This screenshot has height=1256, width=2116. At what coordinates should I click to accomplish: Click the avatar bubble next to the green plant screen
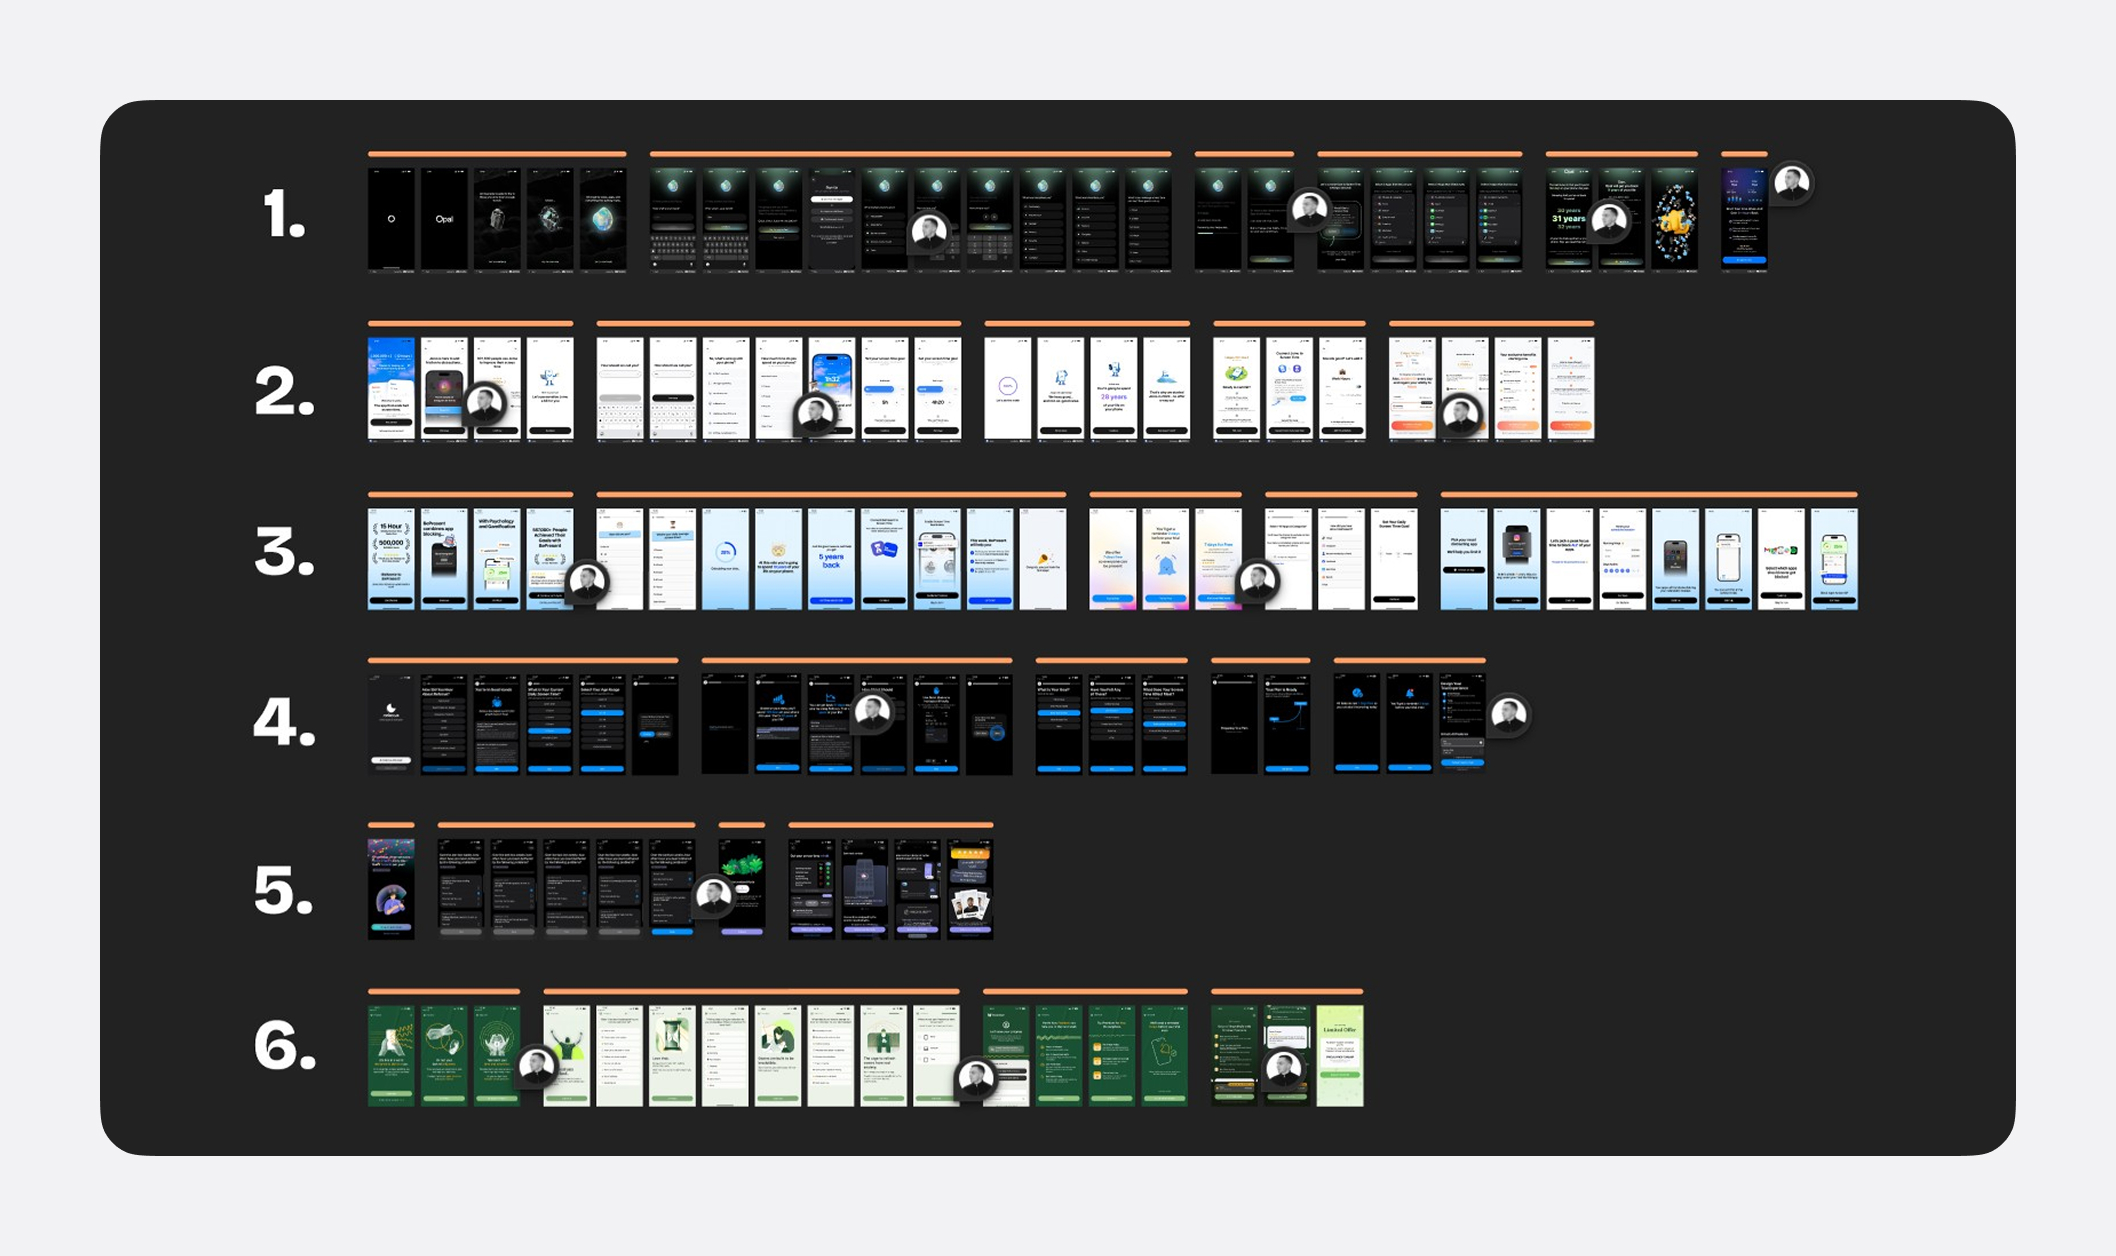(713, 895)
